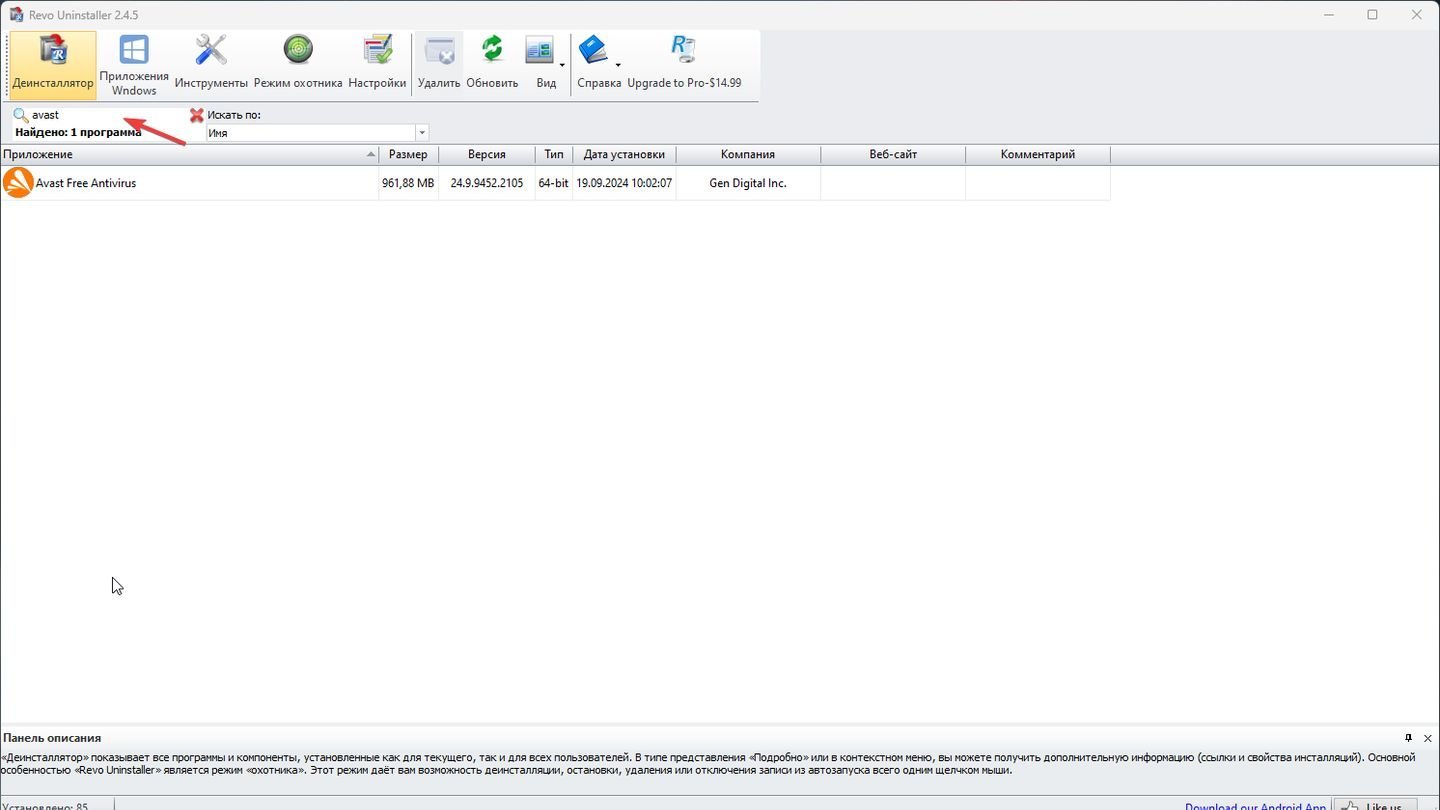Image resolution: width=1440 pixels, height=810 pixels.
Task: Sort by Приложение column header
Action: (x=189, y=154)
